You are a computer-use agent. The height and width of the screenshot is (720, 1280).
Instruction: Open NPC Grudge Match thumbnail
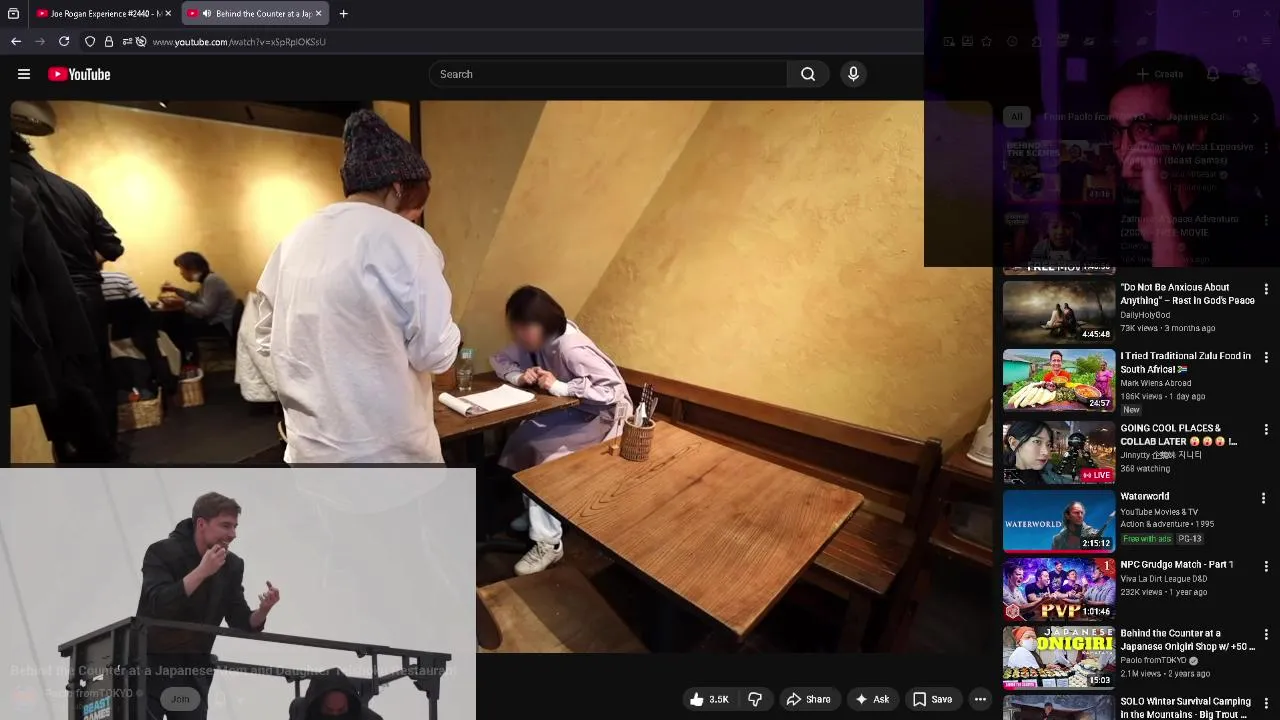[1059, 589]
